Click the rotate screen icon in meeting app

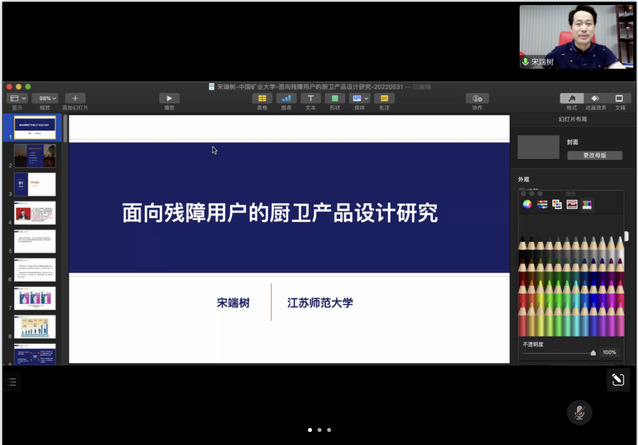click(618, 380)
